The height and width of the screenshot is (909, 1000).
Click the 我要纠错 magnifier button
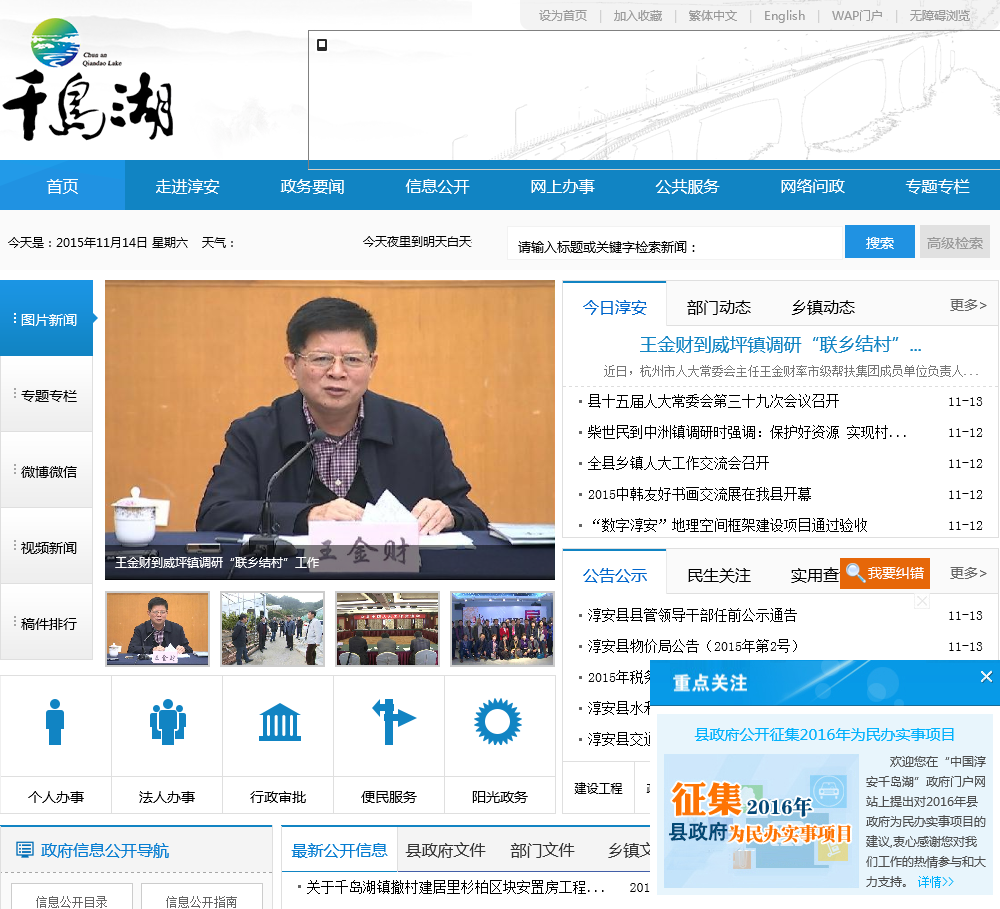coord(885,573)
